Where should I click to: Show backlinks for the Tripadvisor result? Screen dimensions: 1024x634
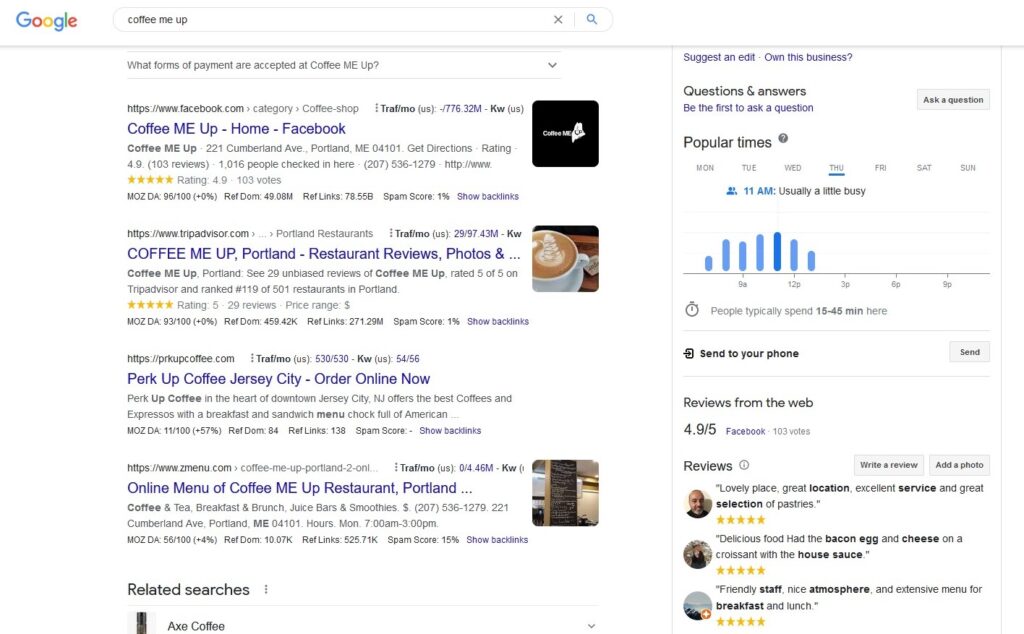tap(498, 321)
